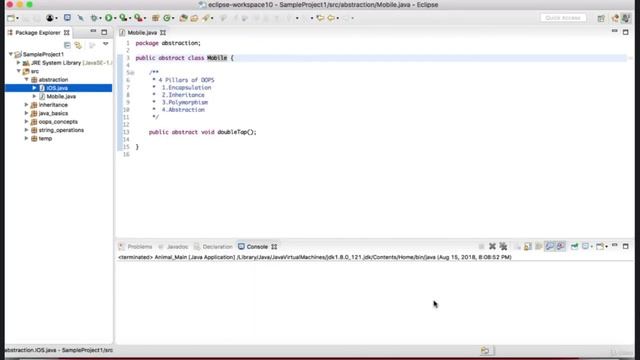
Task: Close the Console view tab
Action: pos(274,247)
